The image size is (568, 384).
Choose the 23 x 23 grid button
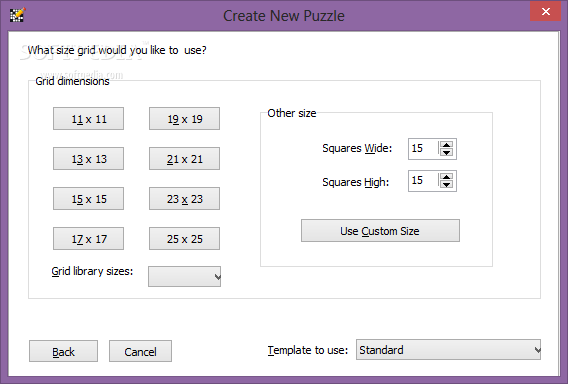coord(184,199)
